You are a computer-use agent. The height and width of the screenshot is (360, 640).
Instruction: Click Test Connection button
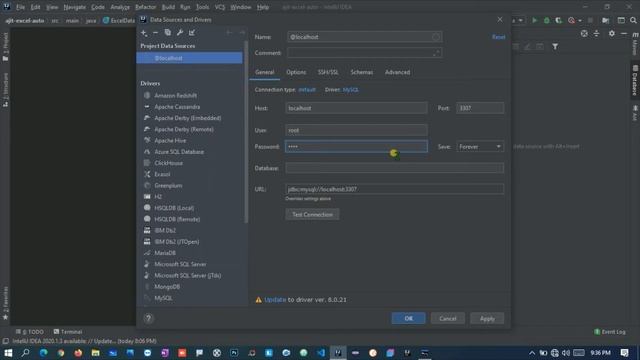pyautogui.click(x=312, y=215)
